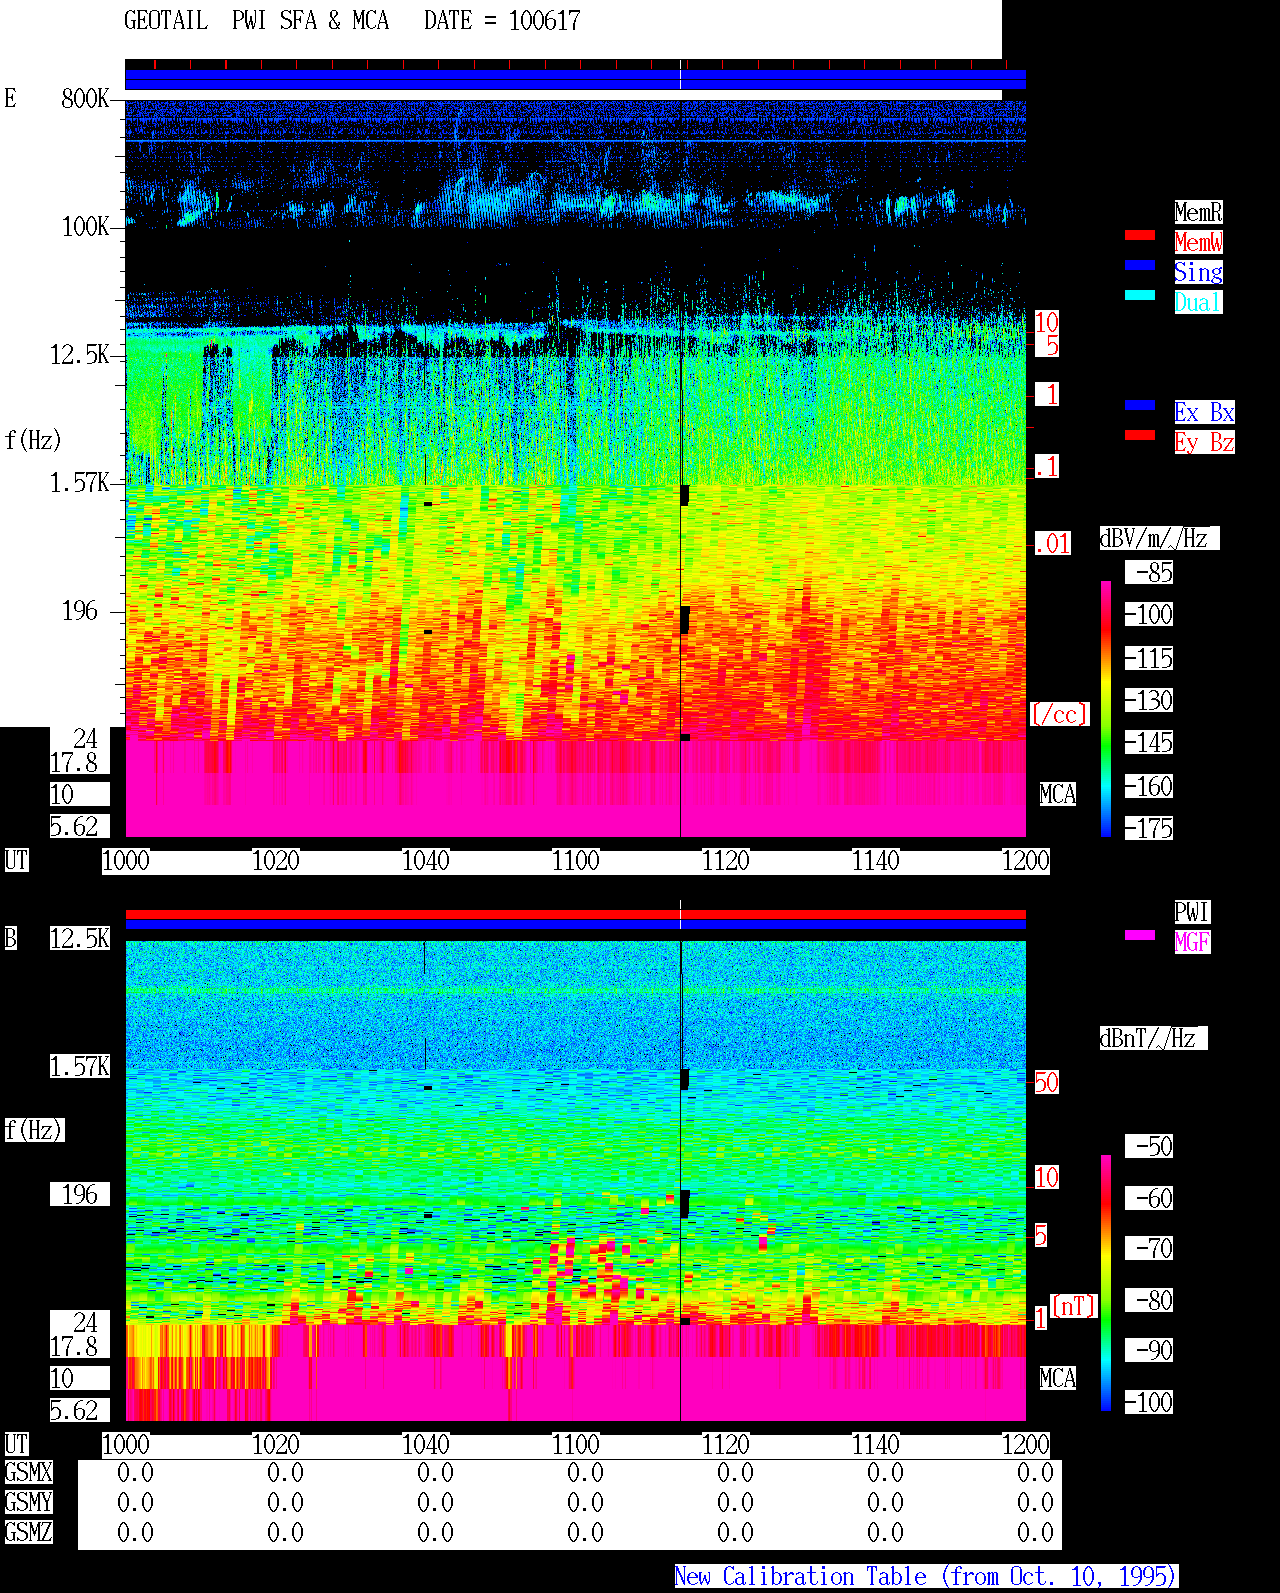Click the upper MCA label
Viewport: 1280px width, 1593px height.
(1058, 794)
